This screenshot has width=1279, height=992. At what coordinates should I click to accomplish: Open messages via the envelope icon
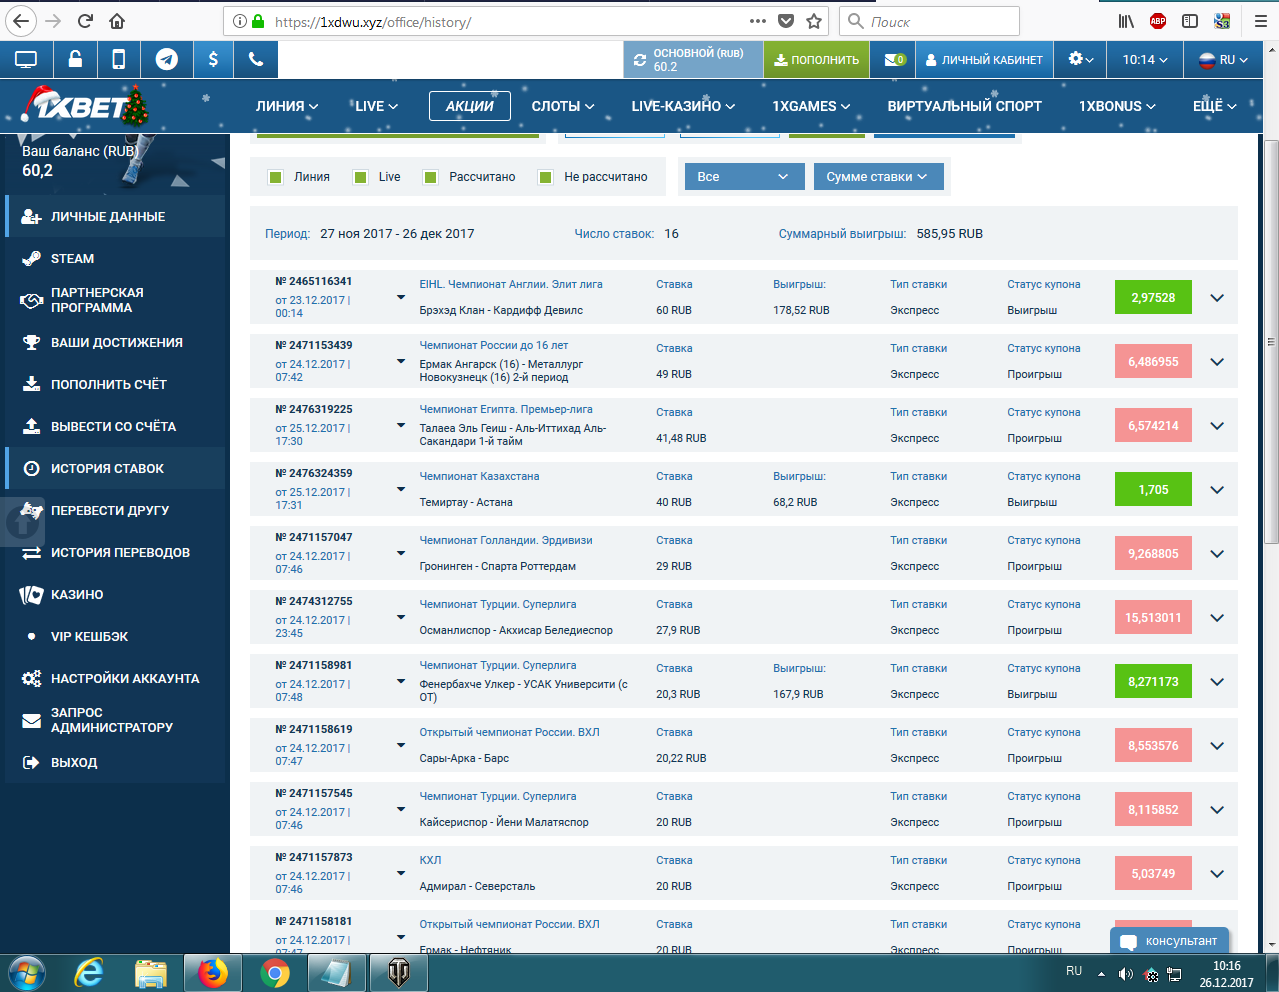(x=894, y=60)
